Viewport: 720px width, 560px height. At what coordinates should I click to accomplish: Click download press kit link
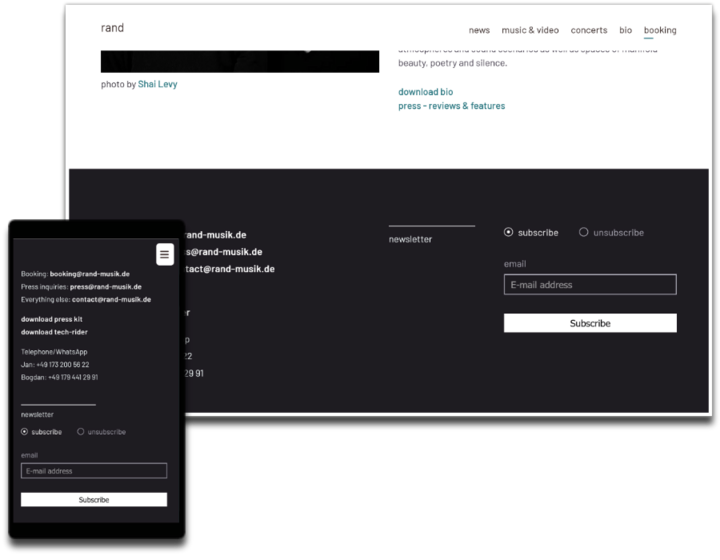52,319
